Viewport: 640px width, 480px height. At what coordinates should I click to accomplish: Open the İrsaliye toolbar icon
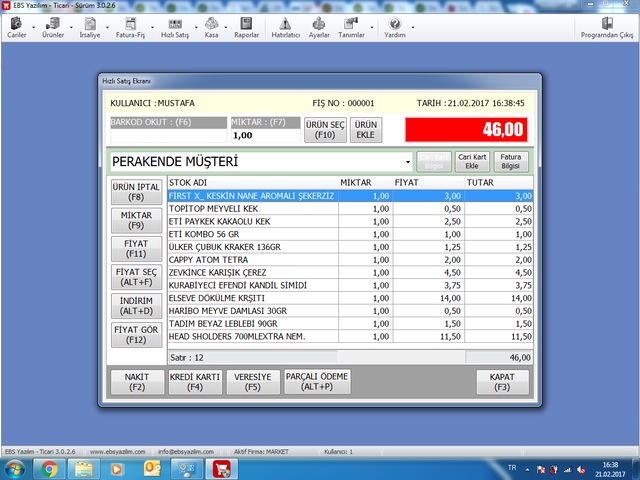point(90,27)
